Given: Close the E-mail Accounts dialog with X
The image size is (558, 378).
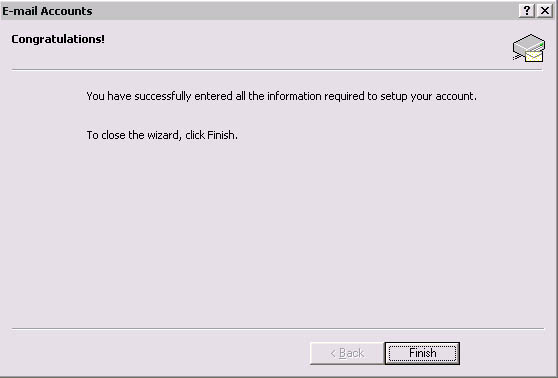Looking at the screenshot, I should [x=544, y=11].
